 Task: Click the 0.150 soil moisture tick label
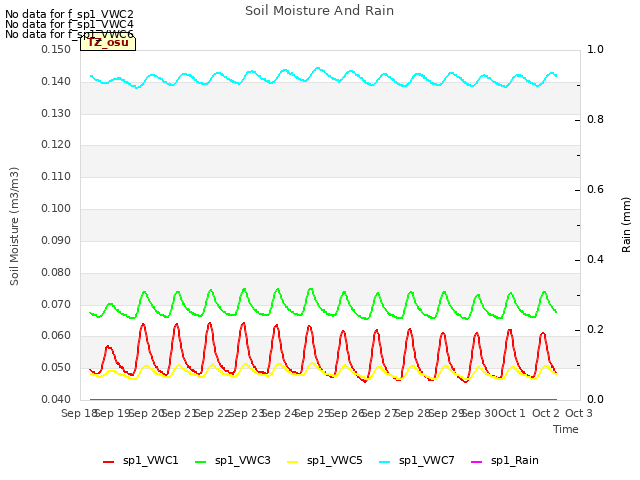(56, 50)
